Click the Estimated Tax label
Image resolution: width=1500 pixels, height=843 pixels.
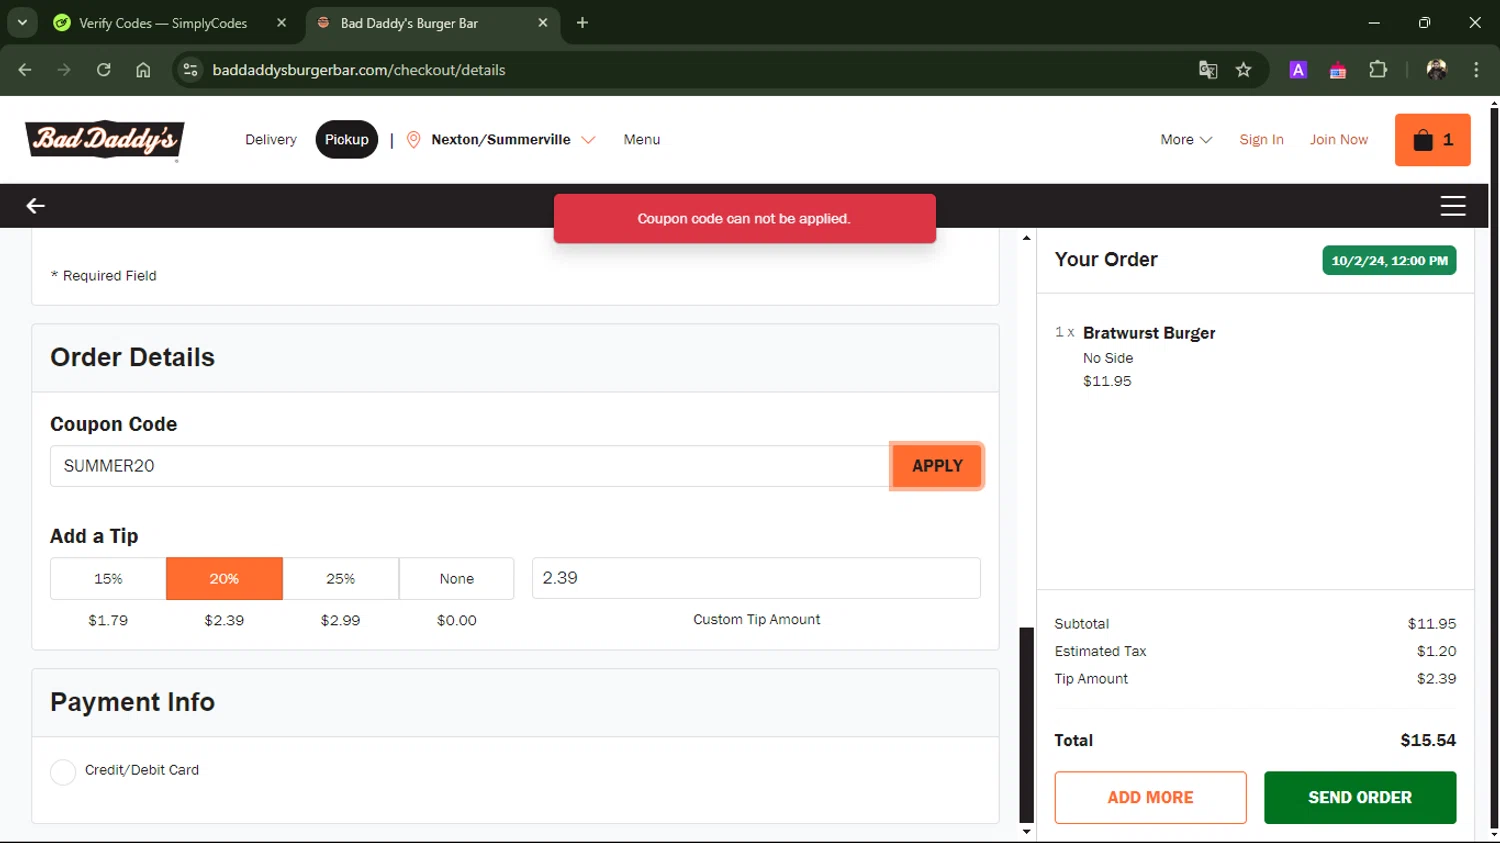[x=1100, y=651]
